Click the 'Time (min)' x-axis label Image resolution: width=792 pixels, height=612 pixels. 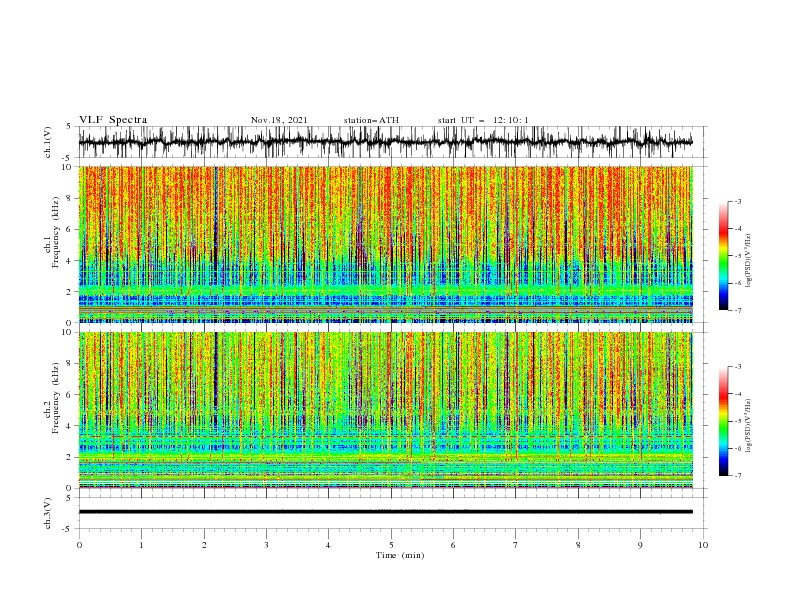click(400, 555)
